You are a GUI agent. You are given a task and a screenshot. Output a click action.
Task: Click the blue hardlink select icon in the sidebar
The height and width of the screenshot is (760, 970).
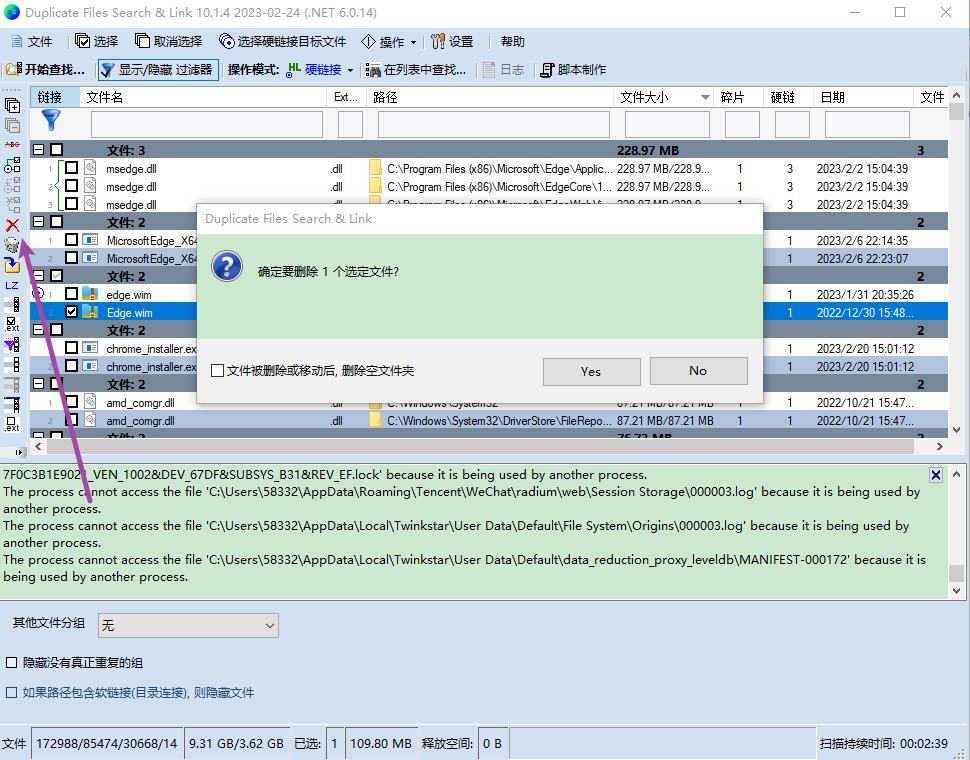tap(12, 165)
